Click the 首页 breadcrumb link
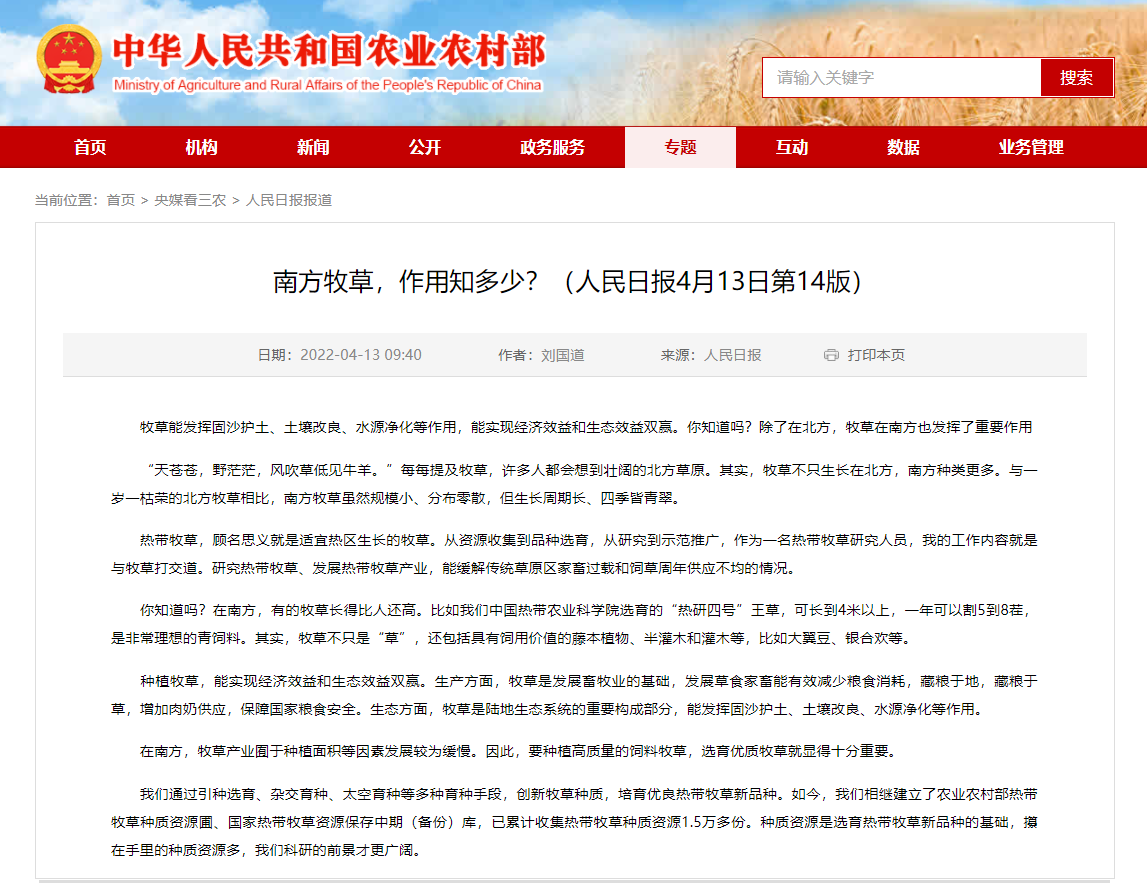The image size is (1147, 883). coord(121,200)
